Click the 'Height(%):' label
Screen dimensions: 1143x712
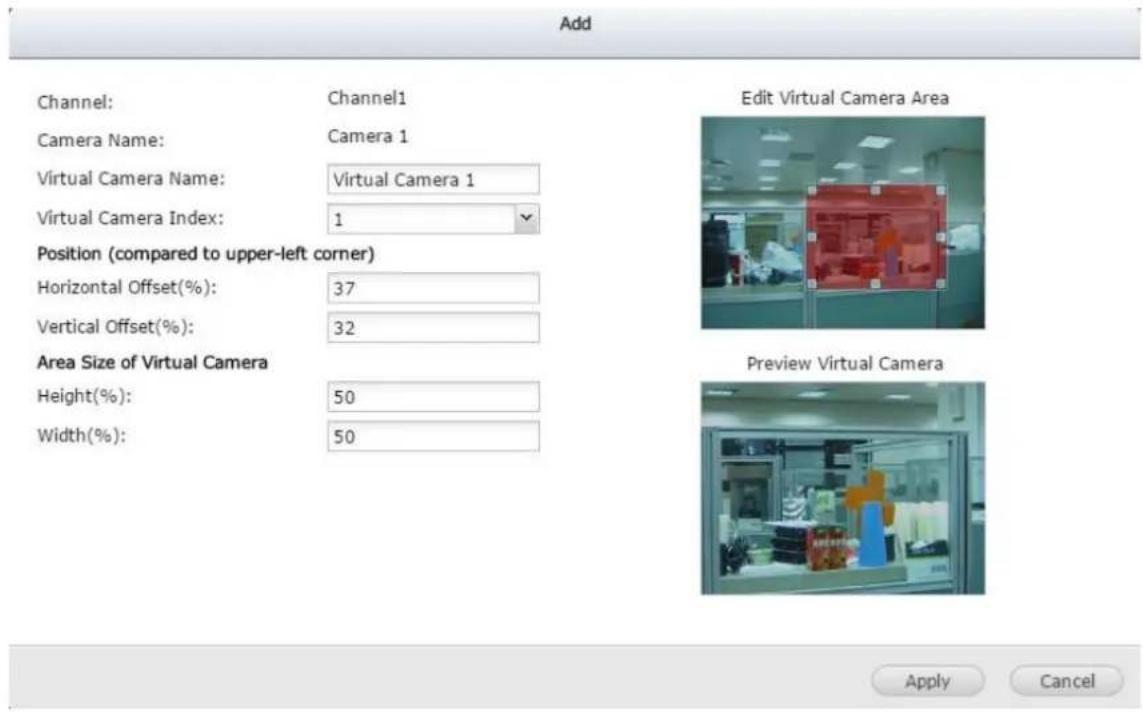(85, 396)
